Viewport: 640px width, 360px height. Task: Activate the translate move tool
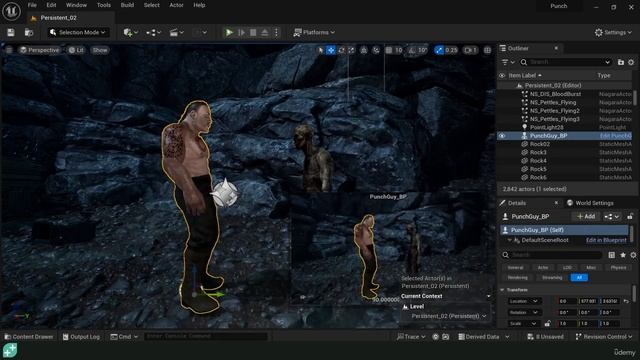pyautogui.click(x=331, y=50)
